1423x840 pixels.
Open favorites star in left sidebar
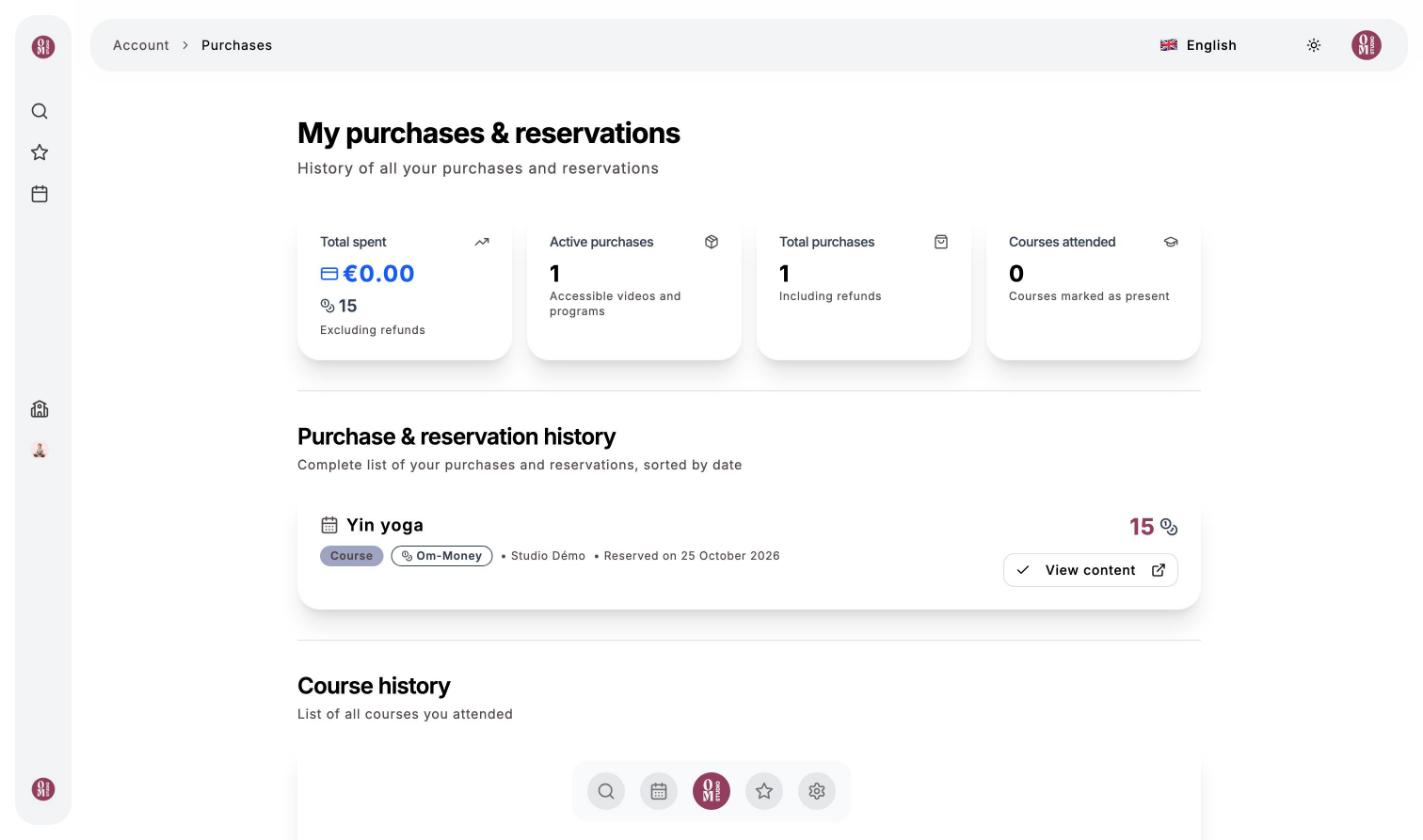[40, 152]
